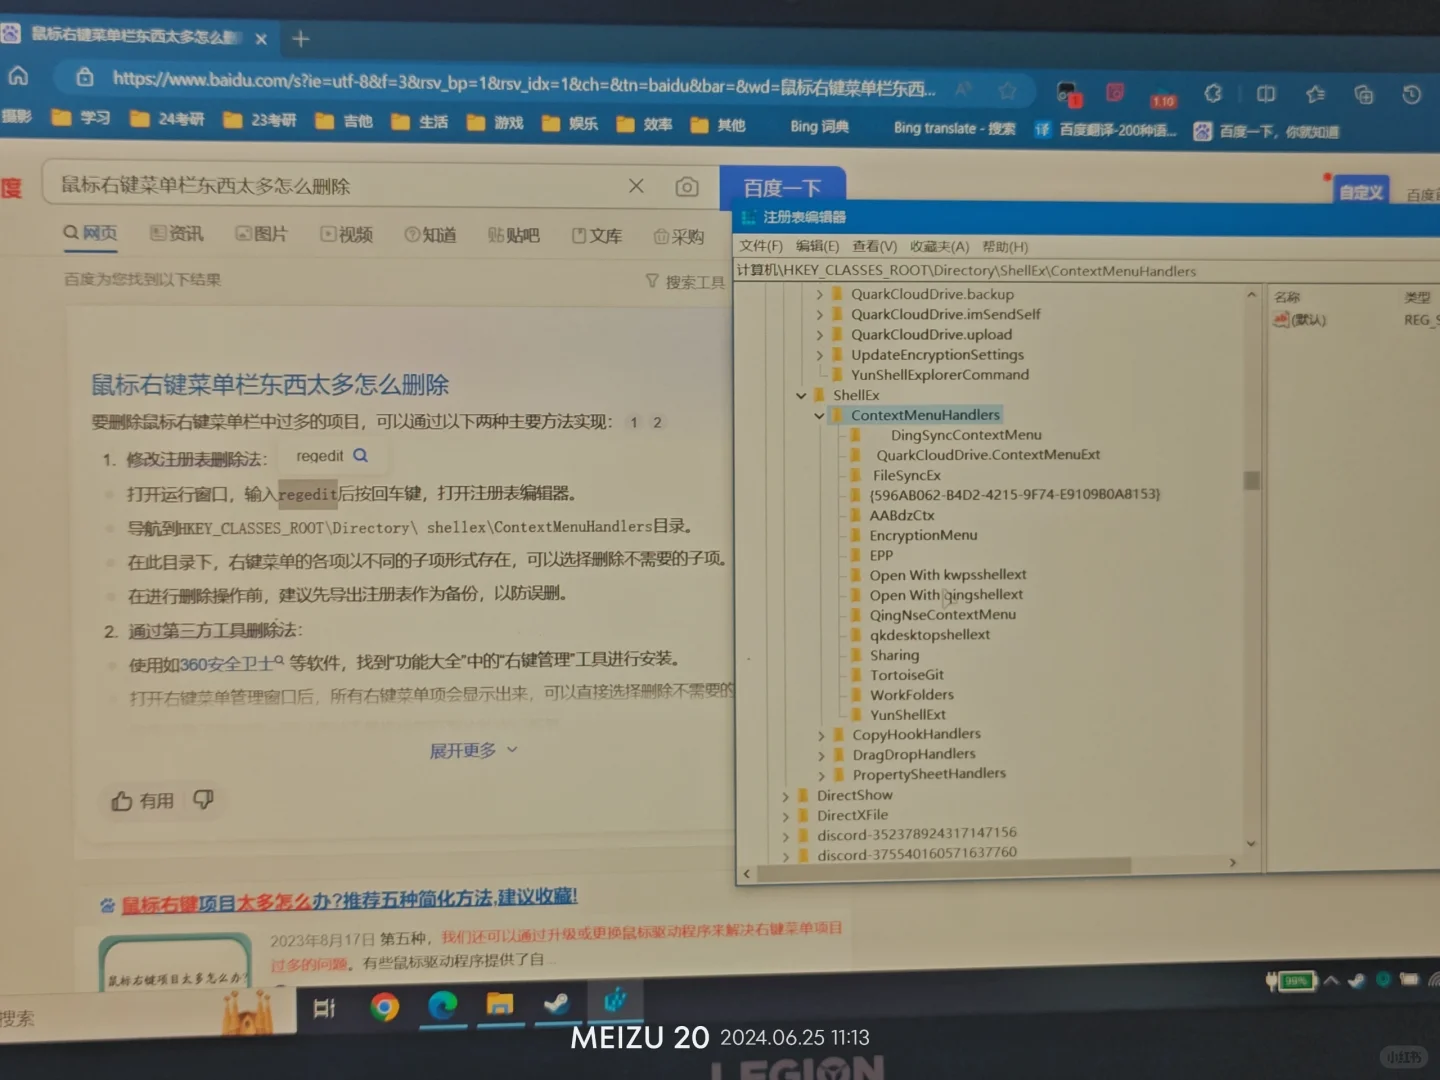Open the 24考研 bookmark folder
The width and height of the screenshot is (1440, 1080).
coord(167,119)
